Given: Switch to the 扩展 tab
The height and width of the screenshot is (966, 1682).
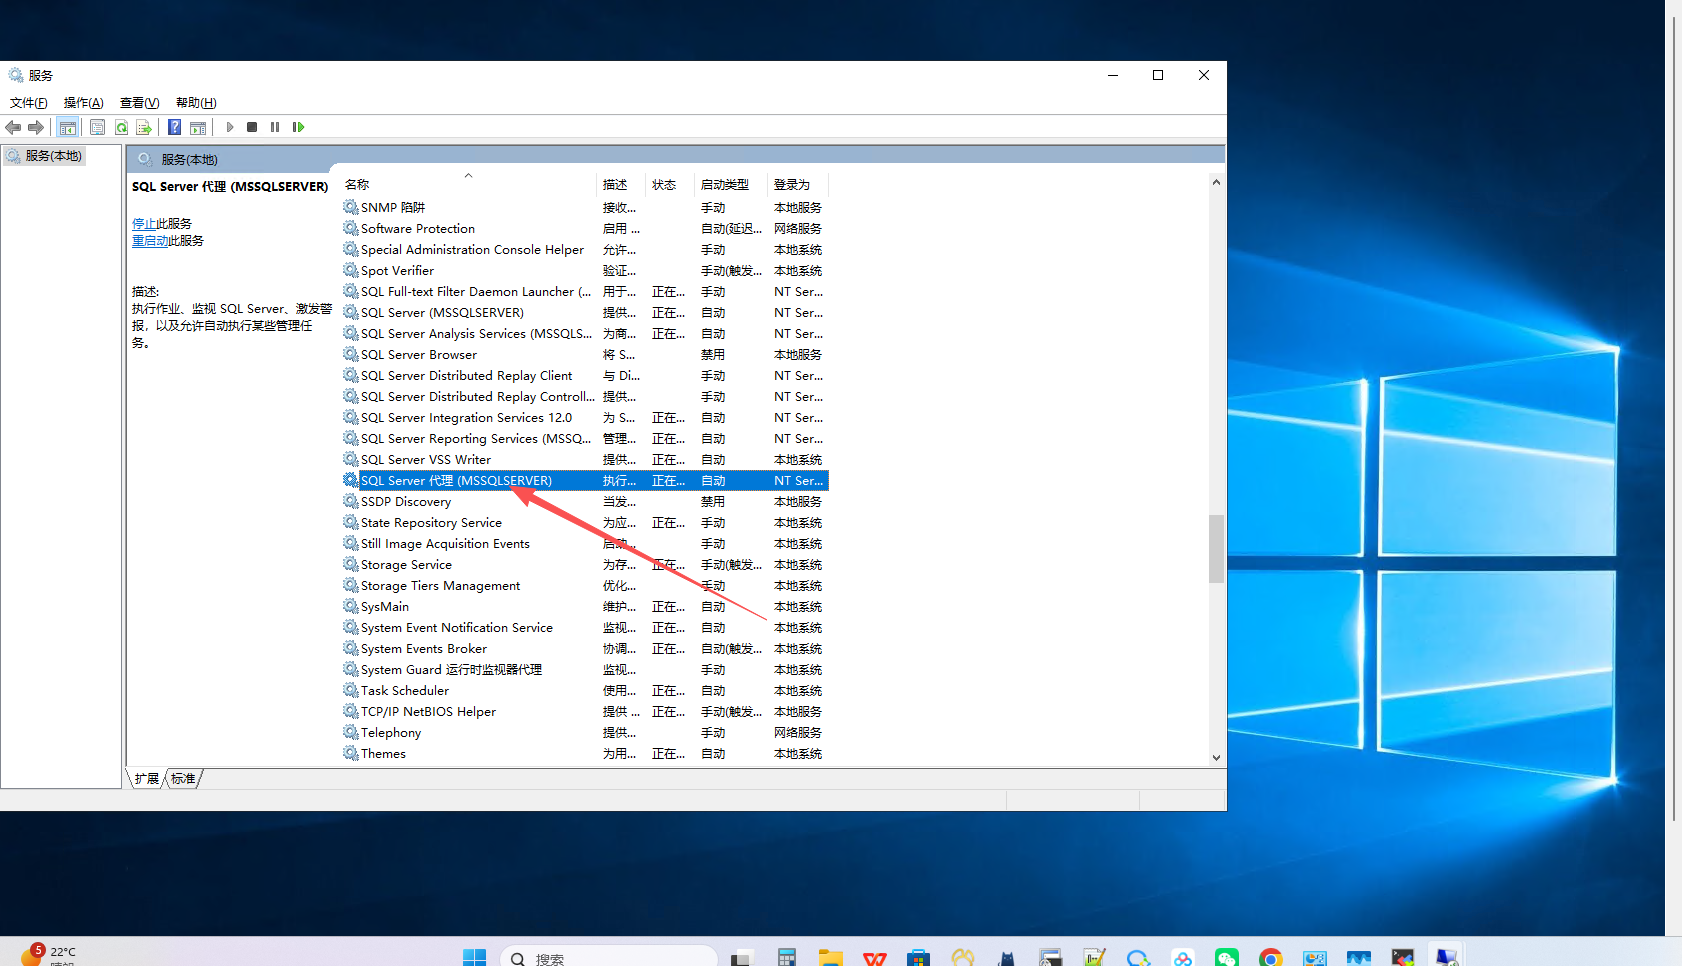Looking at the screenshot, I should pos(147,778).
